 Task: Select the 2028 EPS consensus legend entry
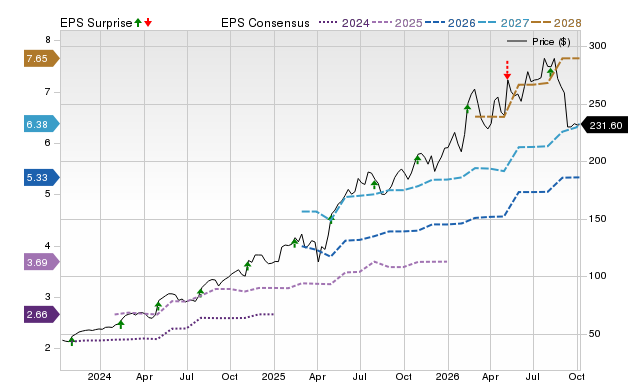pos(556,23)
